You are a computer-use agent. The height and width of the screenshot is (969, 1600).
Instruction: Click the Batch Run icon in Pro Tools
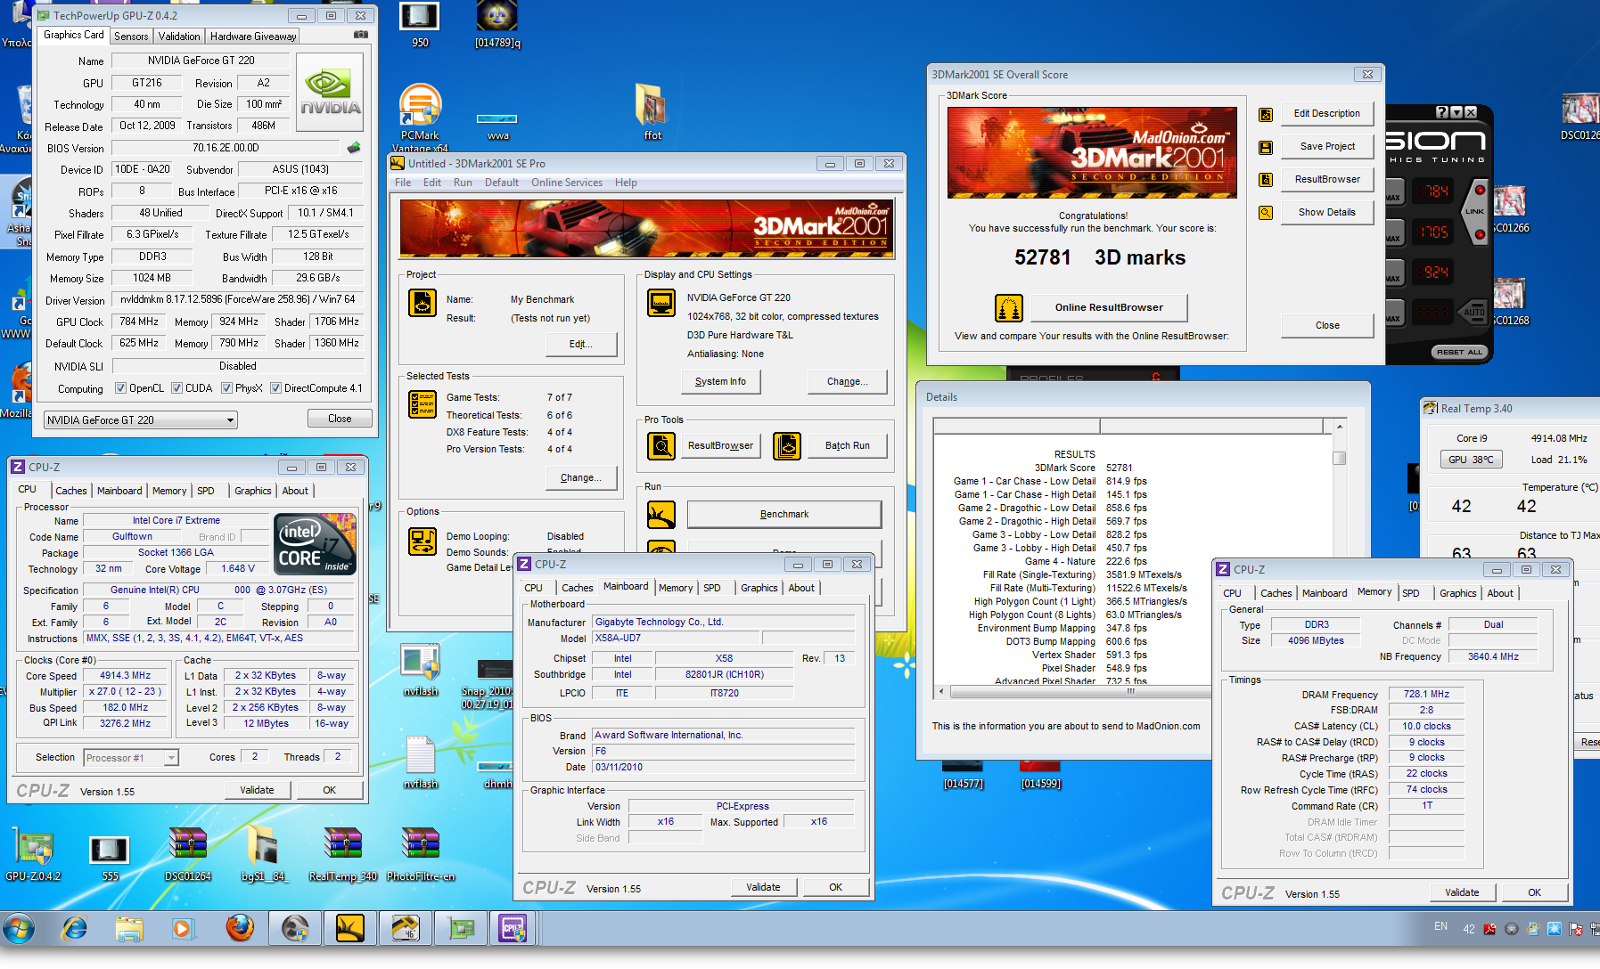787,446
